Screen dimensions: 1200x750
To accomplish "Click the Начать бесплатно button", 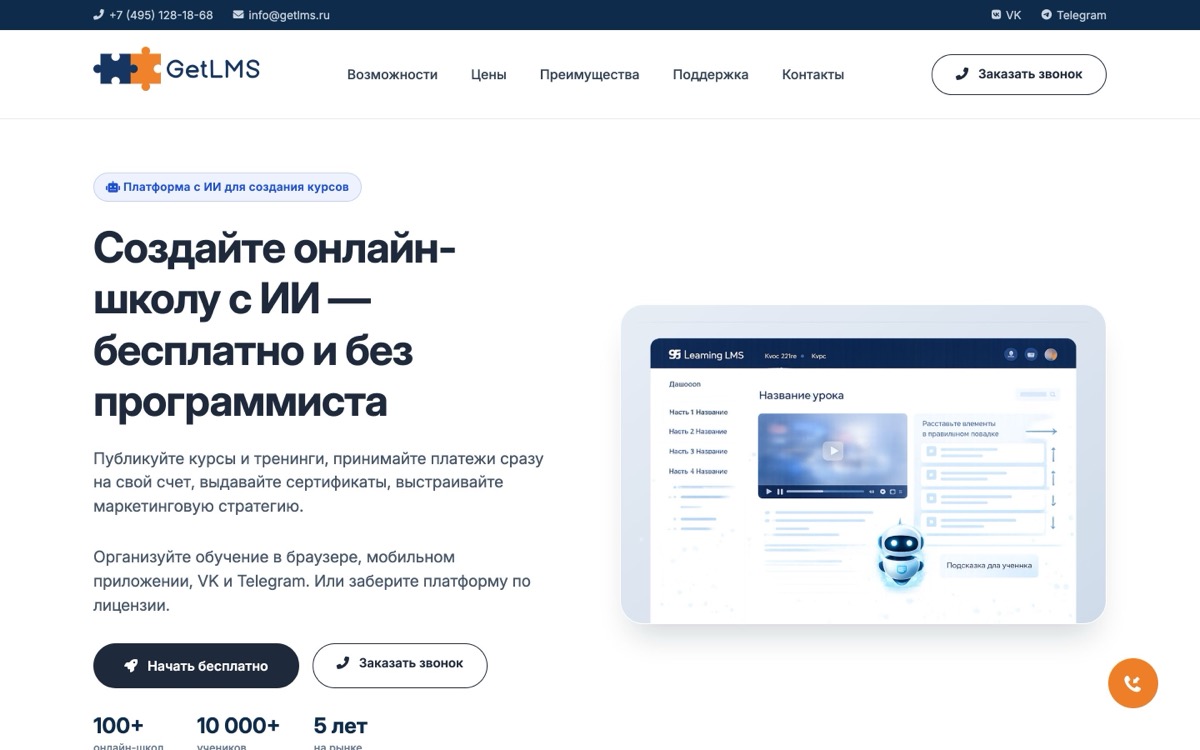I will point(196,665).
